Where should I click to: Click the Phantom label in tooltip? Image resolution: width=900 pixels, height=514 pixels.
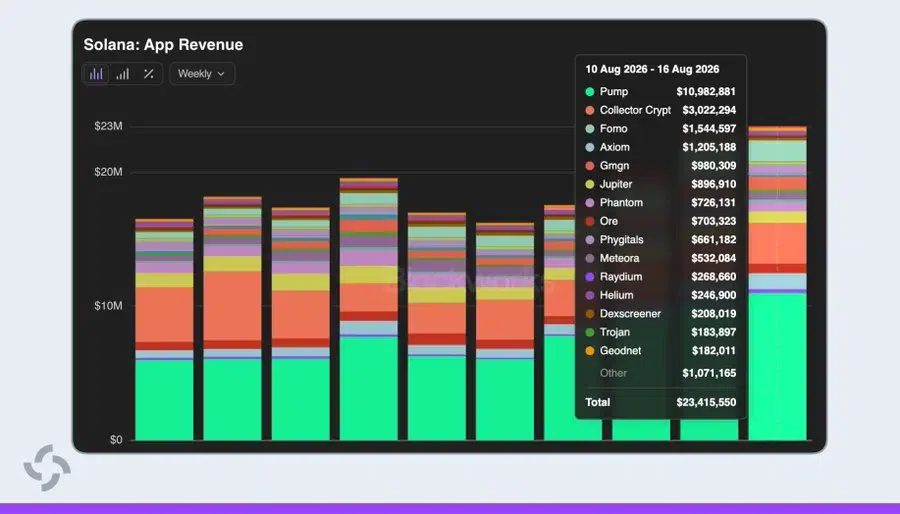pos(621,203)
